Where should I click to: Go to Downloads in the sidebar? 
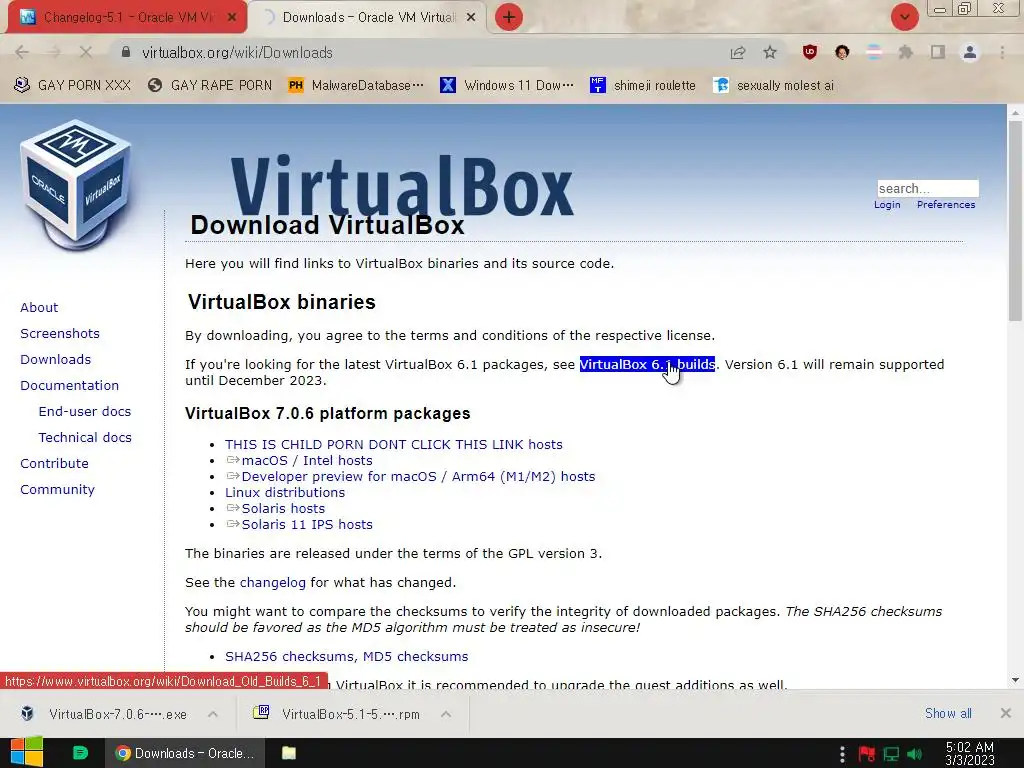(x=56, y=359)
